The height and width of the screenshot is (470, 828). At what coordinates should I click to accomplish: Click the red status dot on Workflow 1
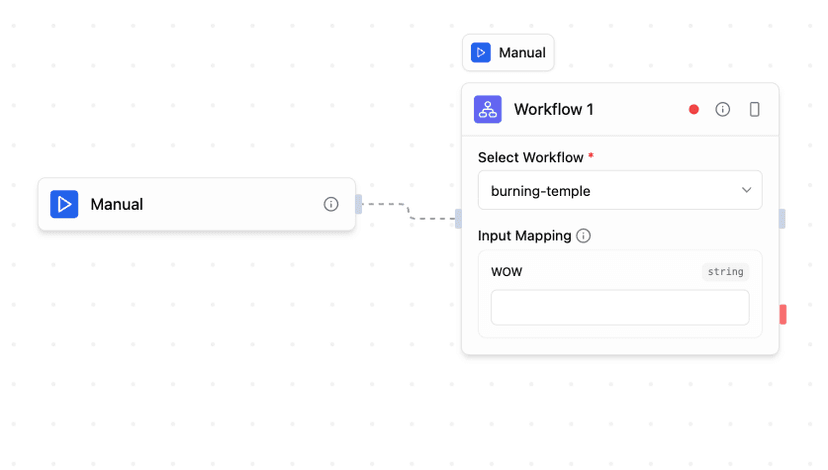coord(694,109)
